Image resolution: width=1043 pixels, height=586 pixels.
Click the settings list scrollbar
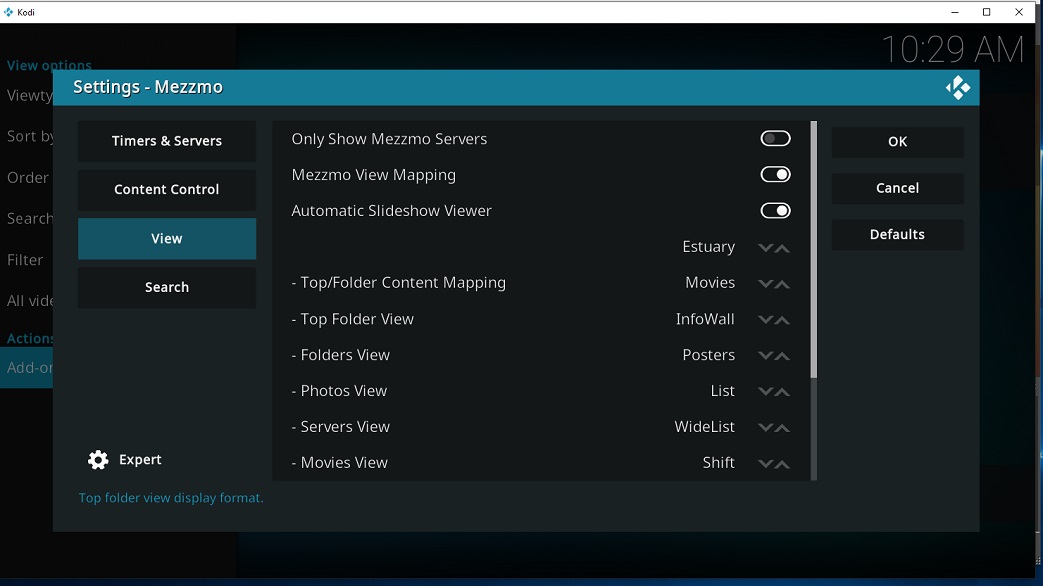(x=813, y=249)
